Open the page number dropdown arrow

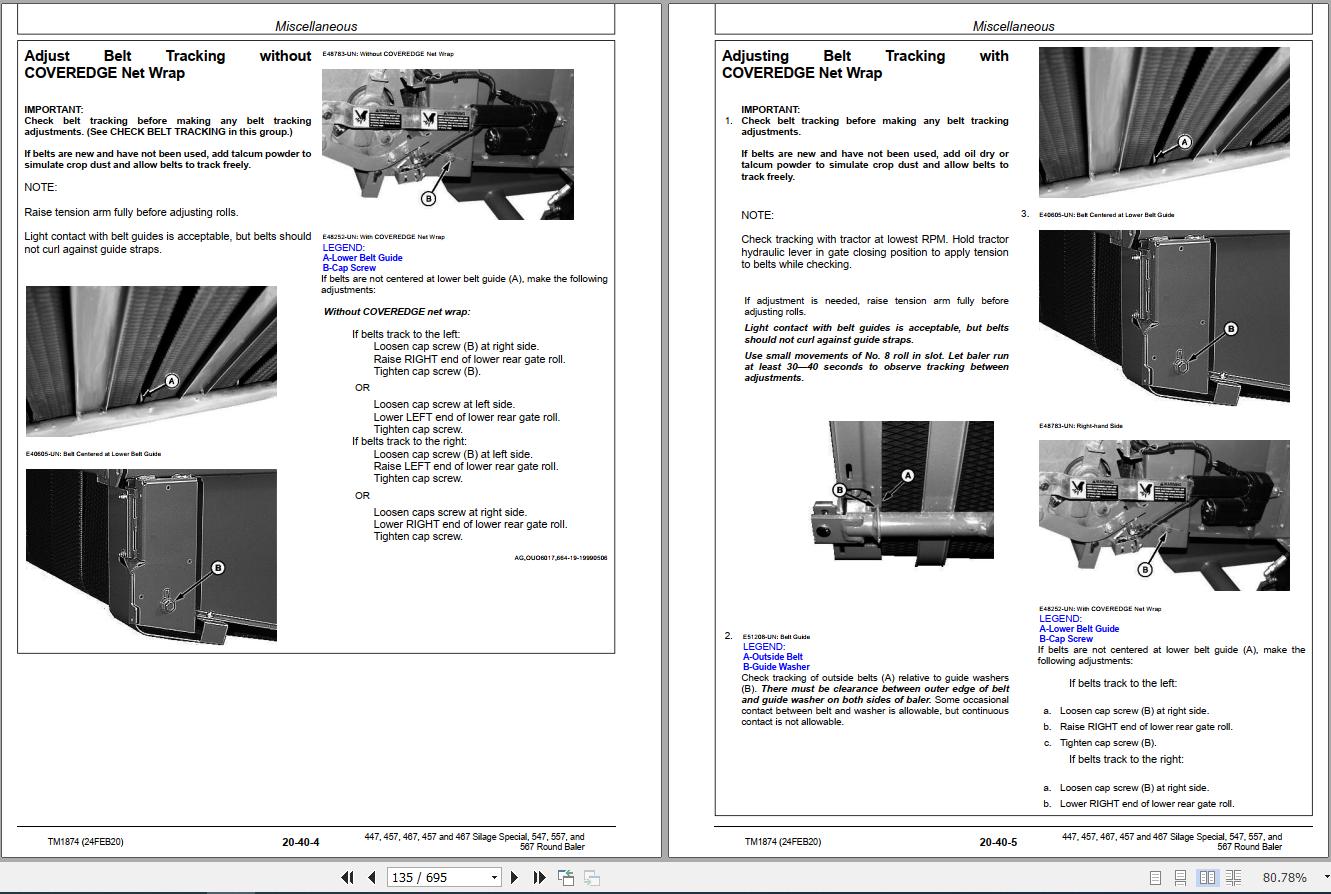(493, 878)
